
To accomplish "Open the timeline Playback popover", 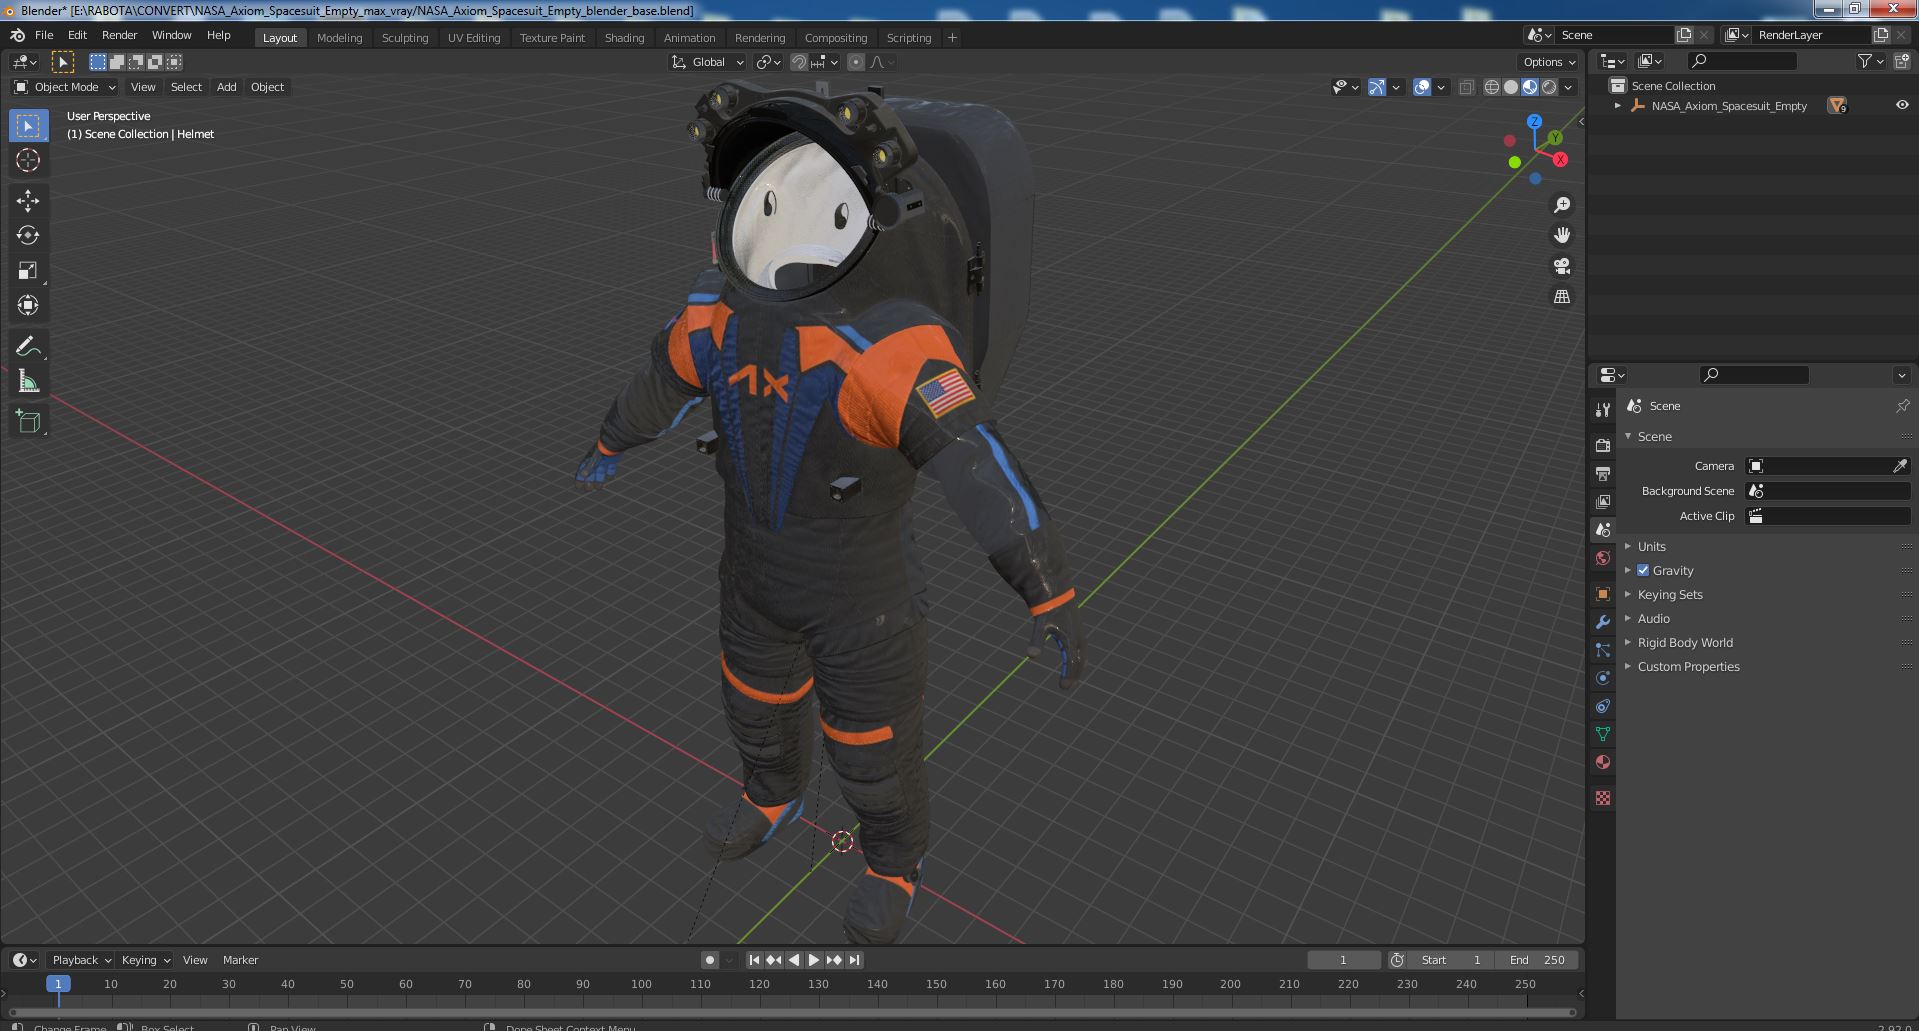I will click(81, 960).
